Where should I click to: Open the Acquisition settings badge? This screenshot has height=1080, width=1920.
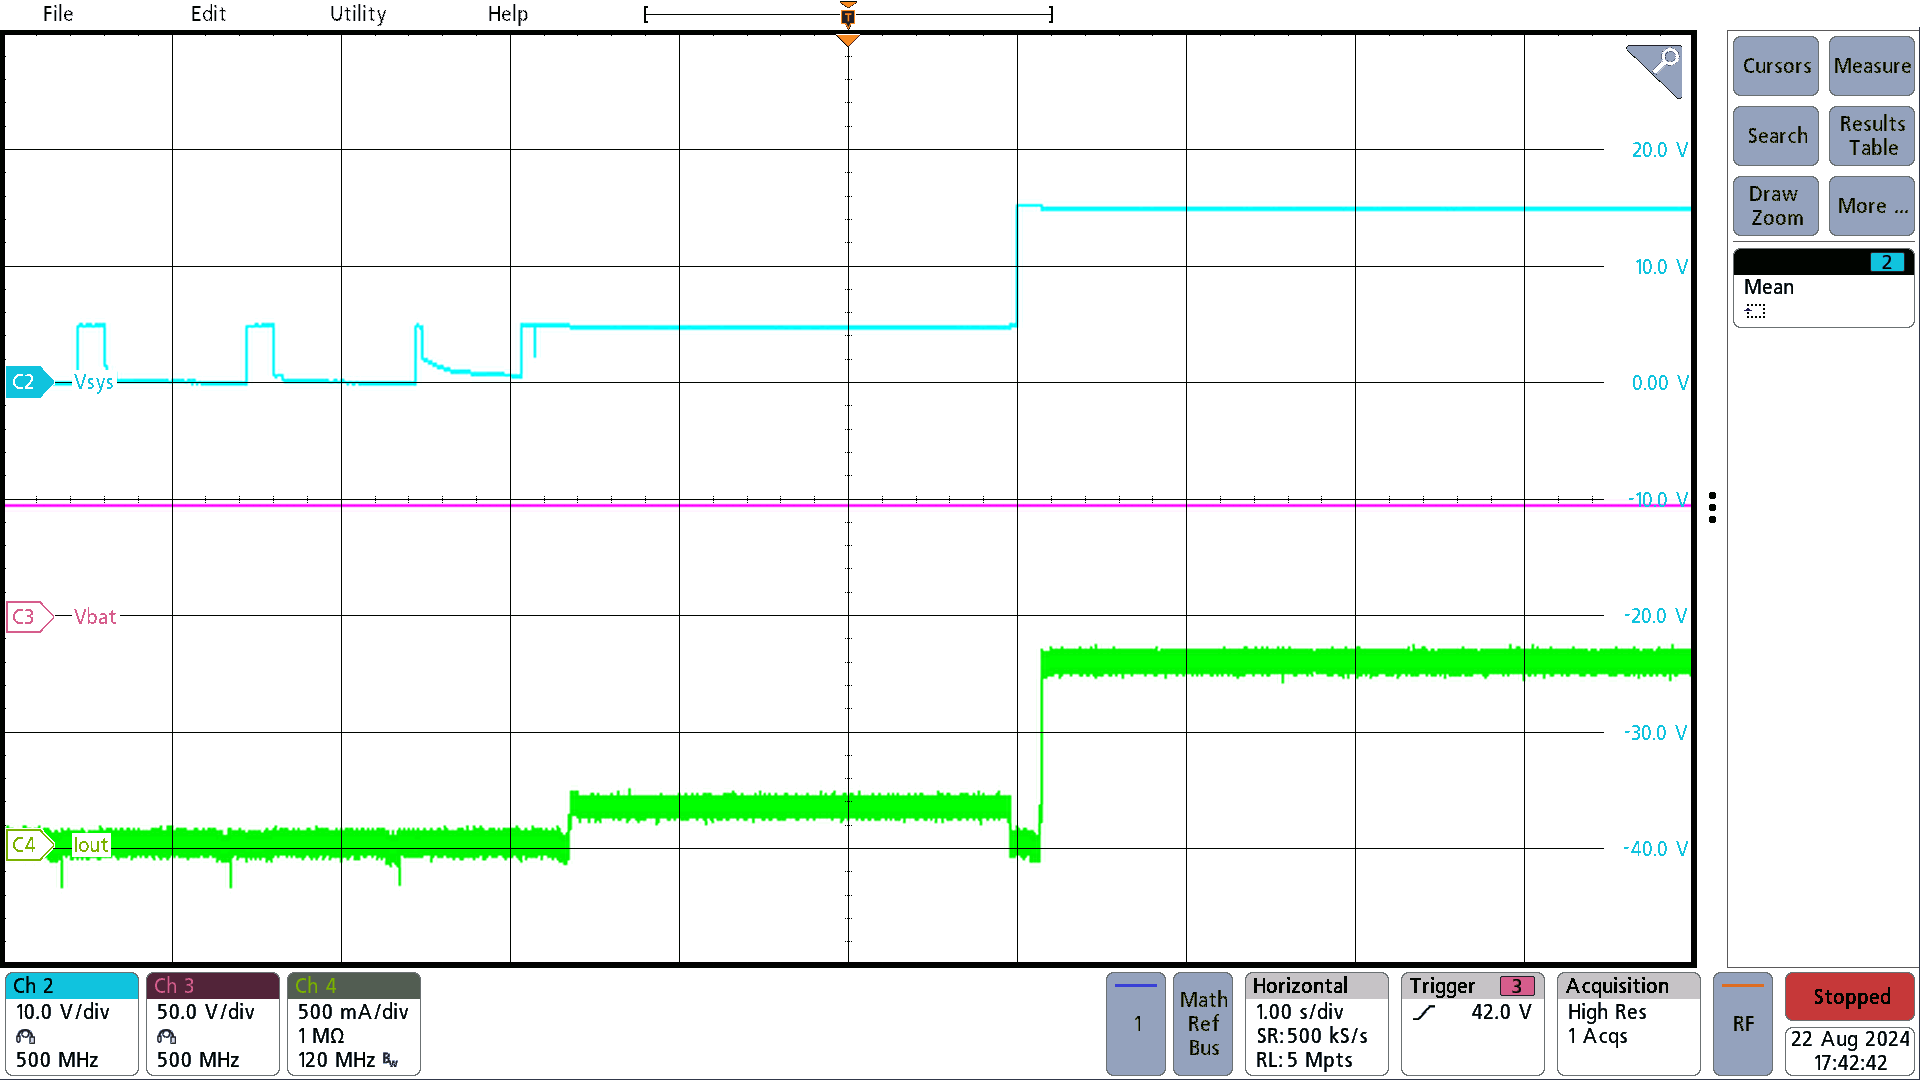[x=1629, y=1024]
